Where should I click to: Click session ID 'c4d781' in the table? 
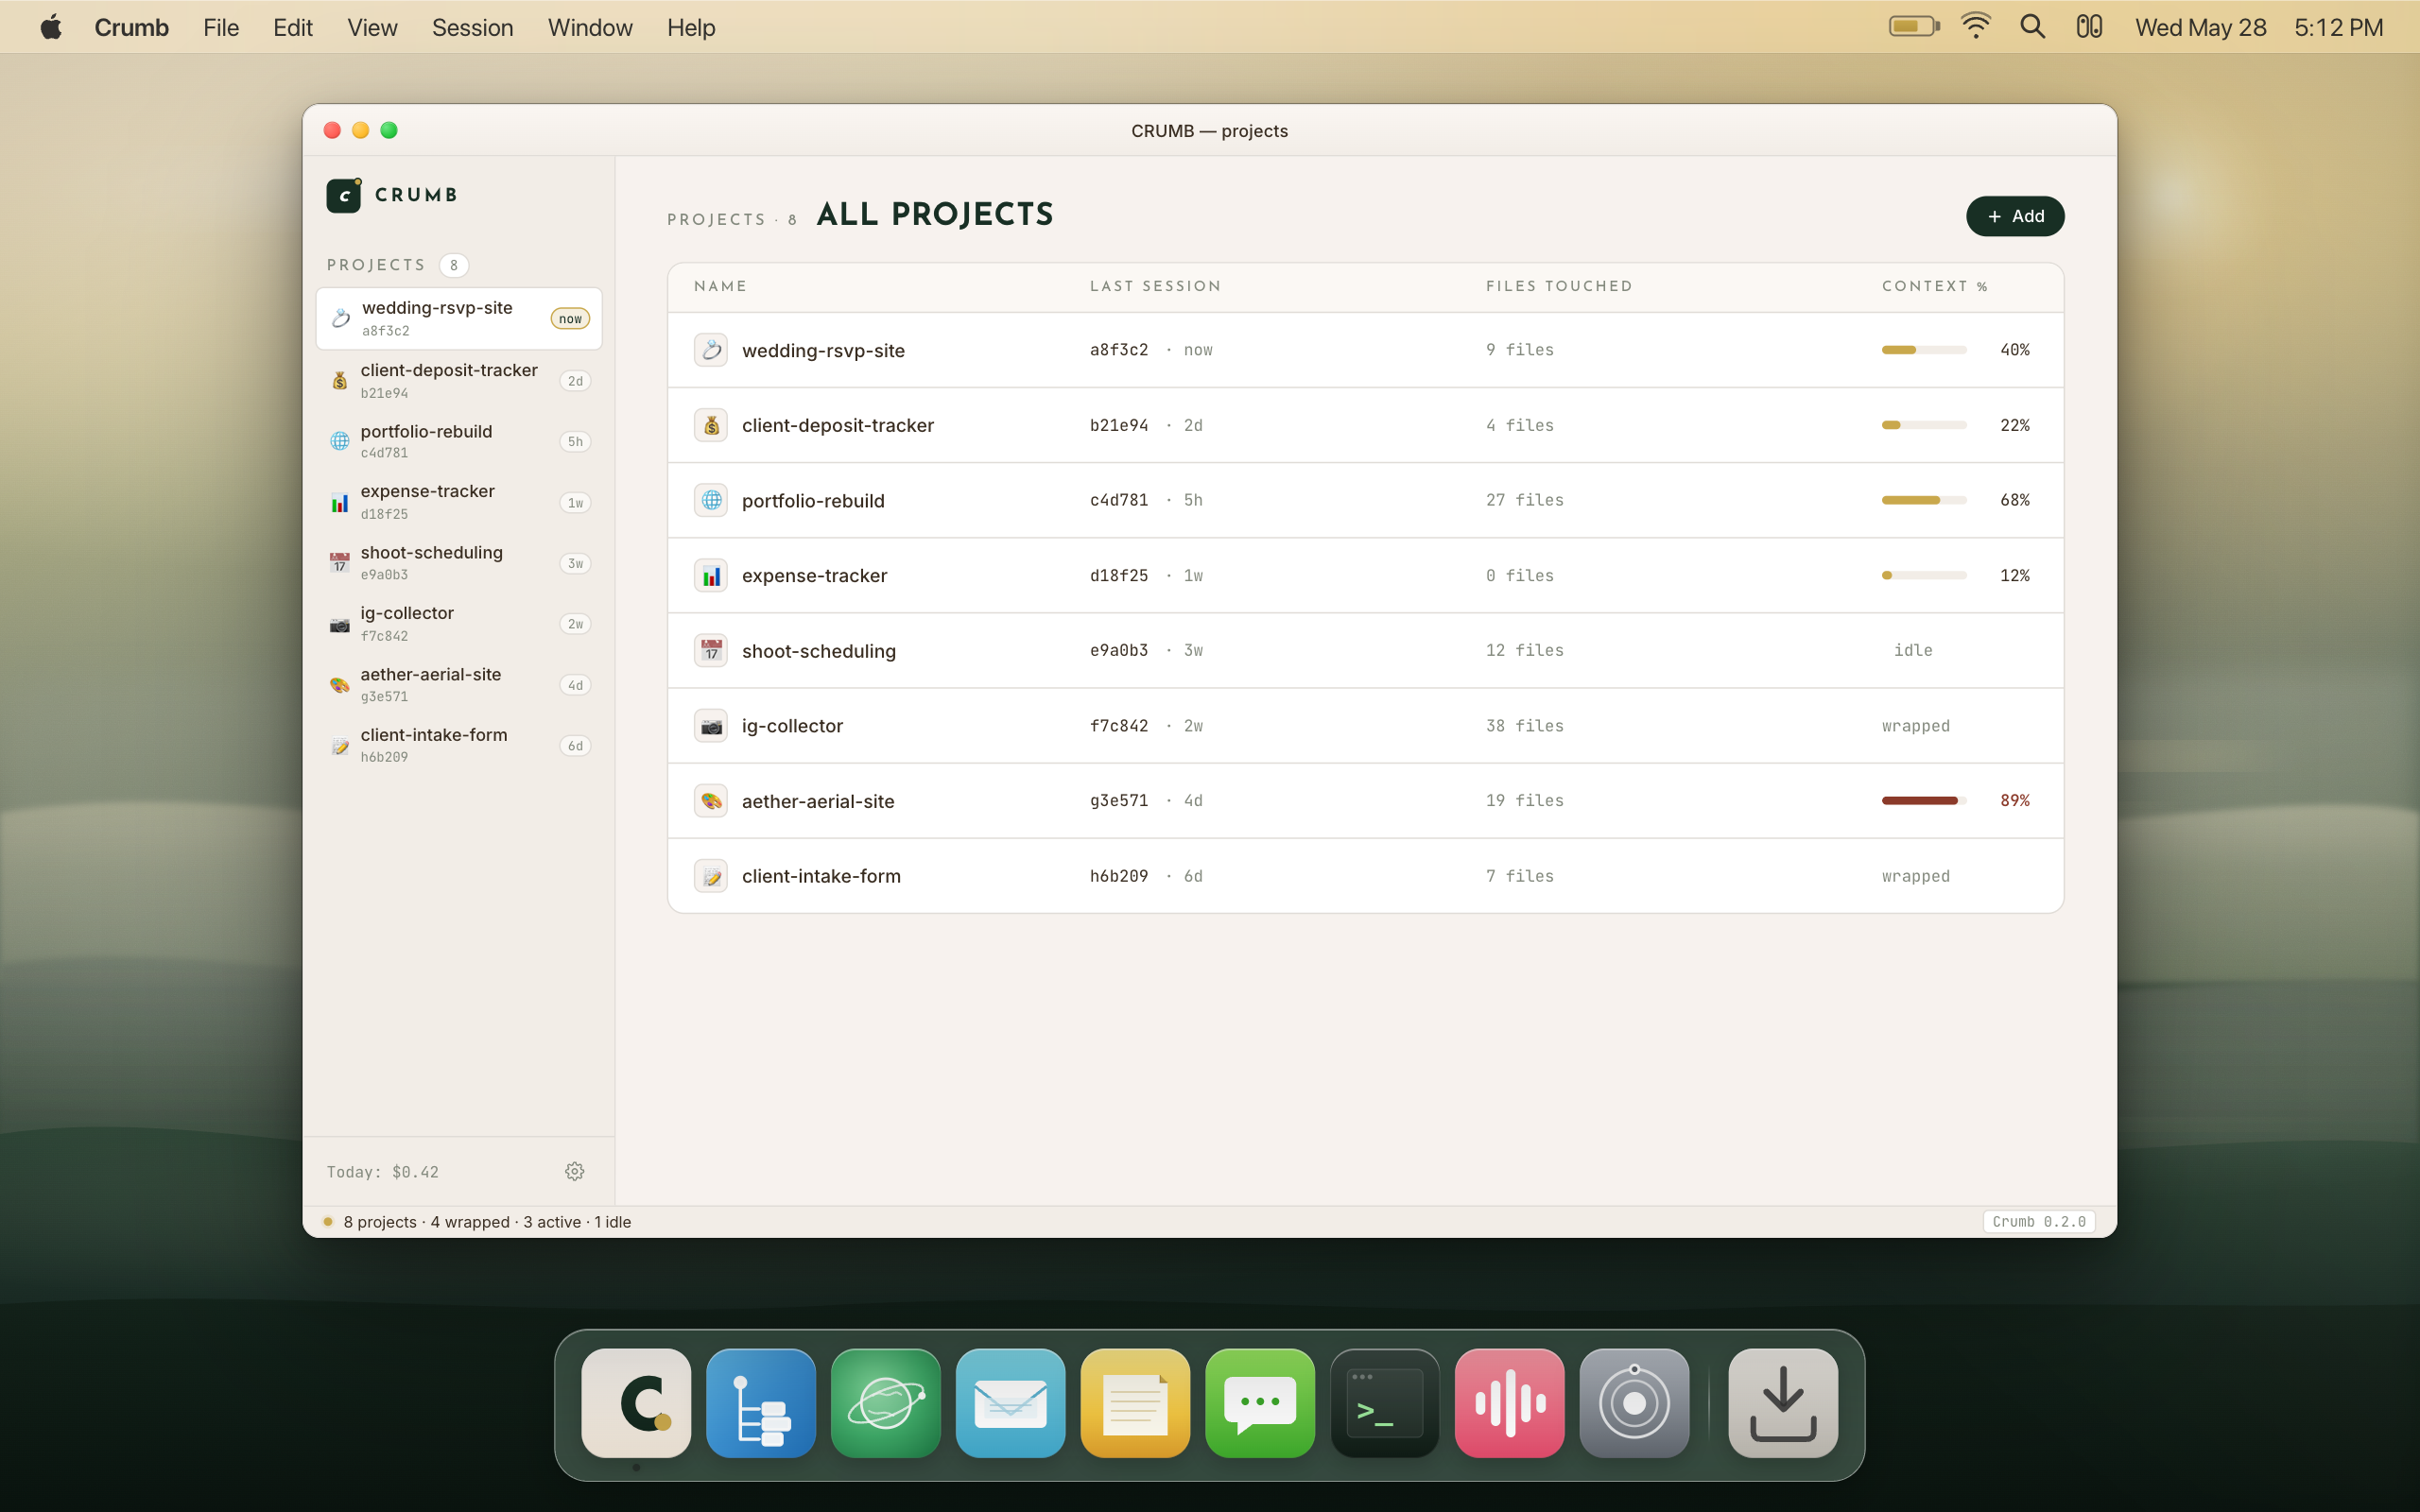(x=1119, y=500)
